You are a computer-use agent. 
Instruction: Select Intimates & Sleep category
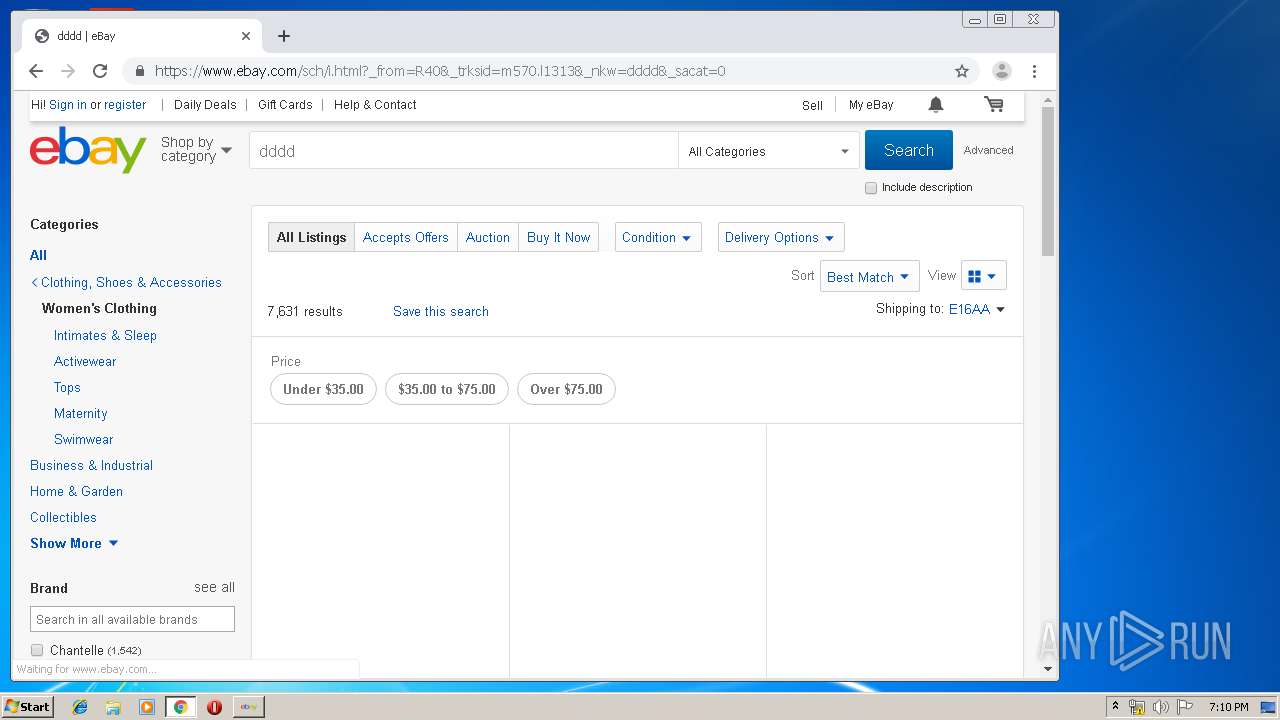[105, 335]
